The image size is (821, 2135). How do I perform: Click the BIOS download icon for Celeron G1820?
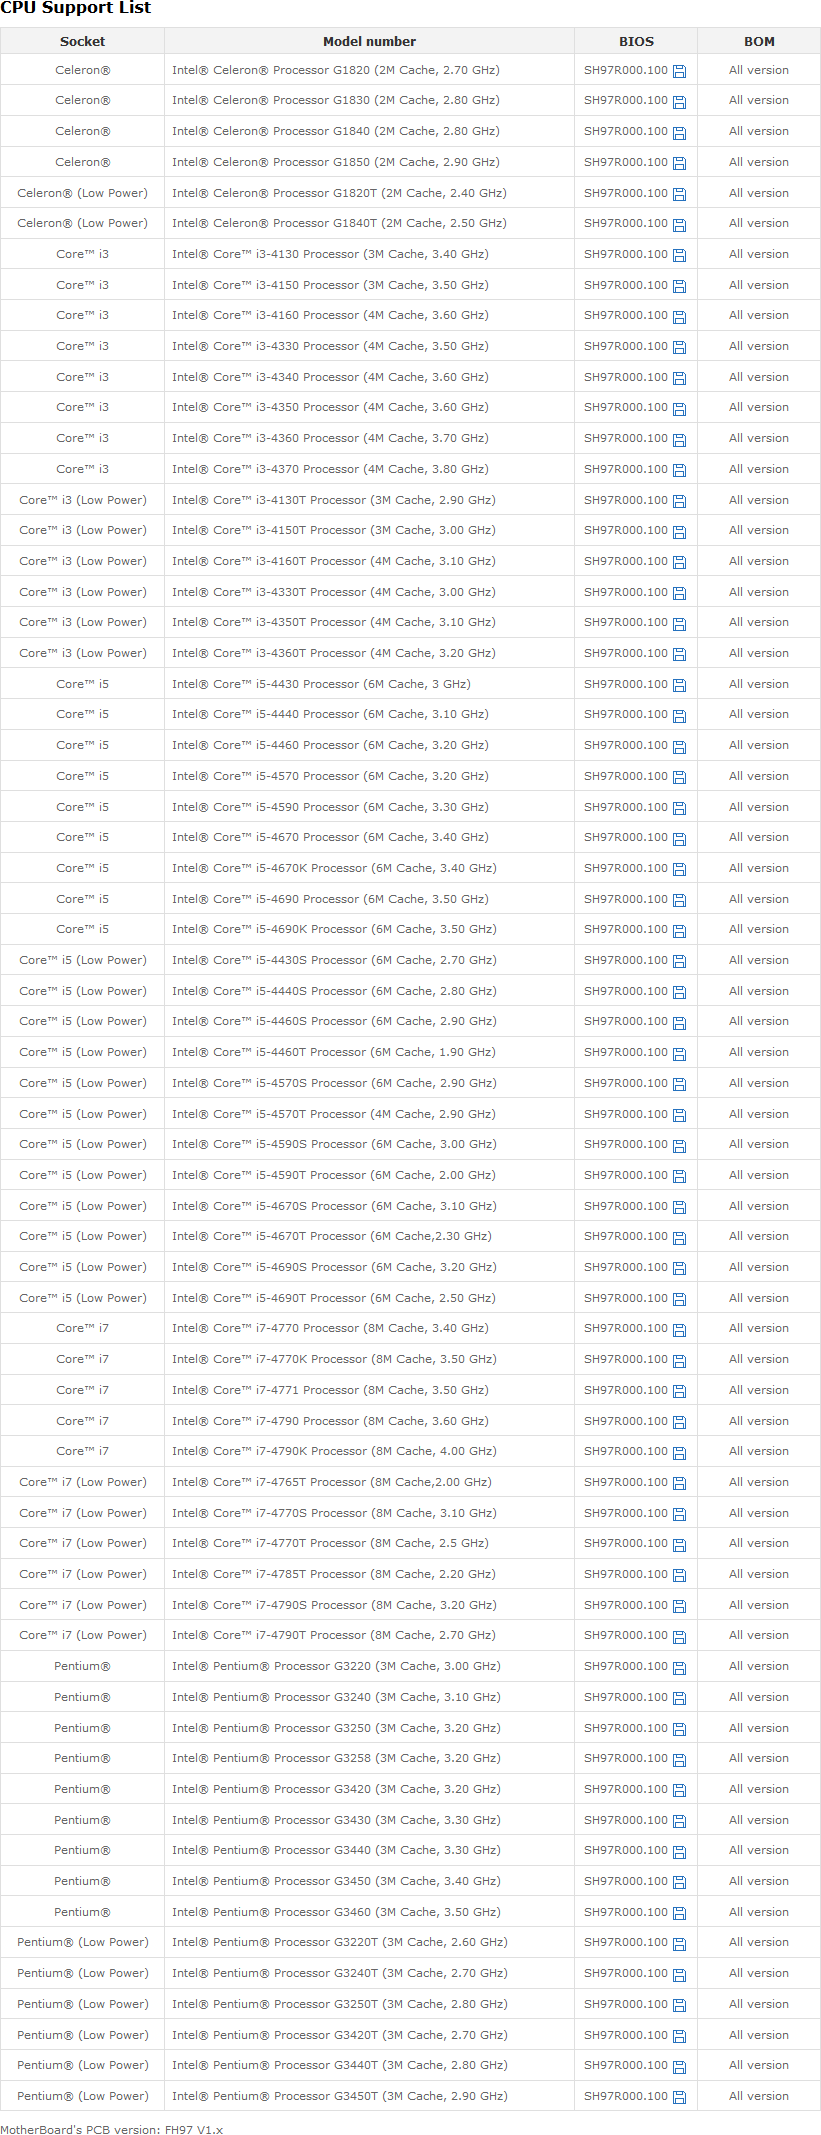680,71
